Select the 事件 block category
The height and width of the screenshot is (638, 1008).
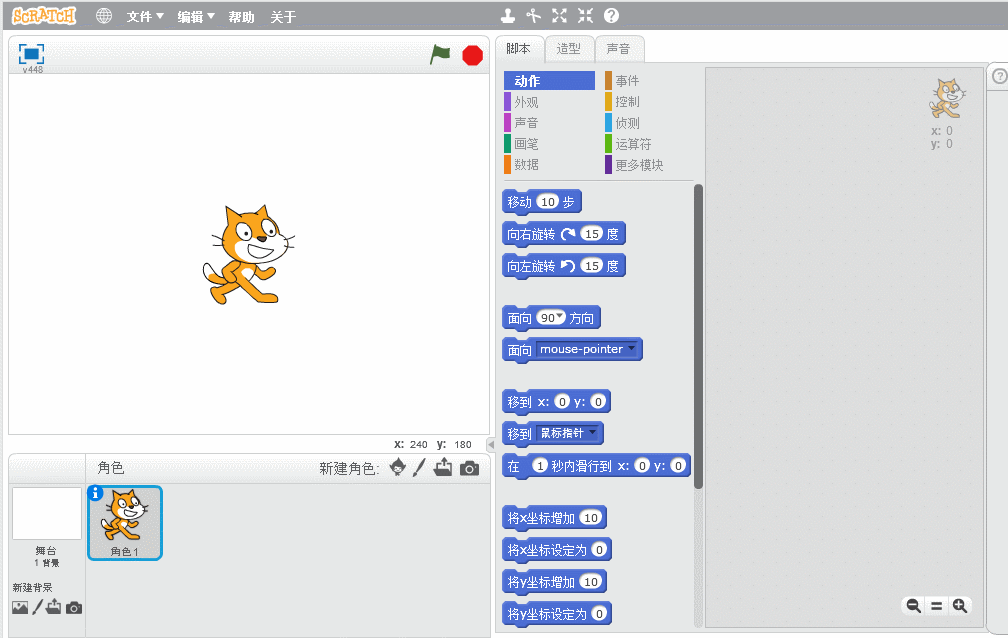click(622, 81)
